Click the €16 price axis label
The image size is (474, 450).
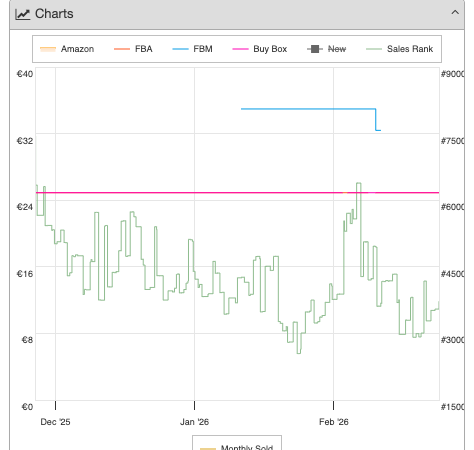click(x=25, y=274)
